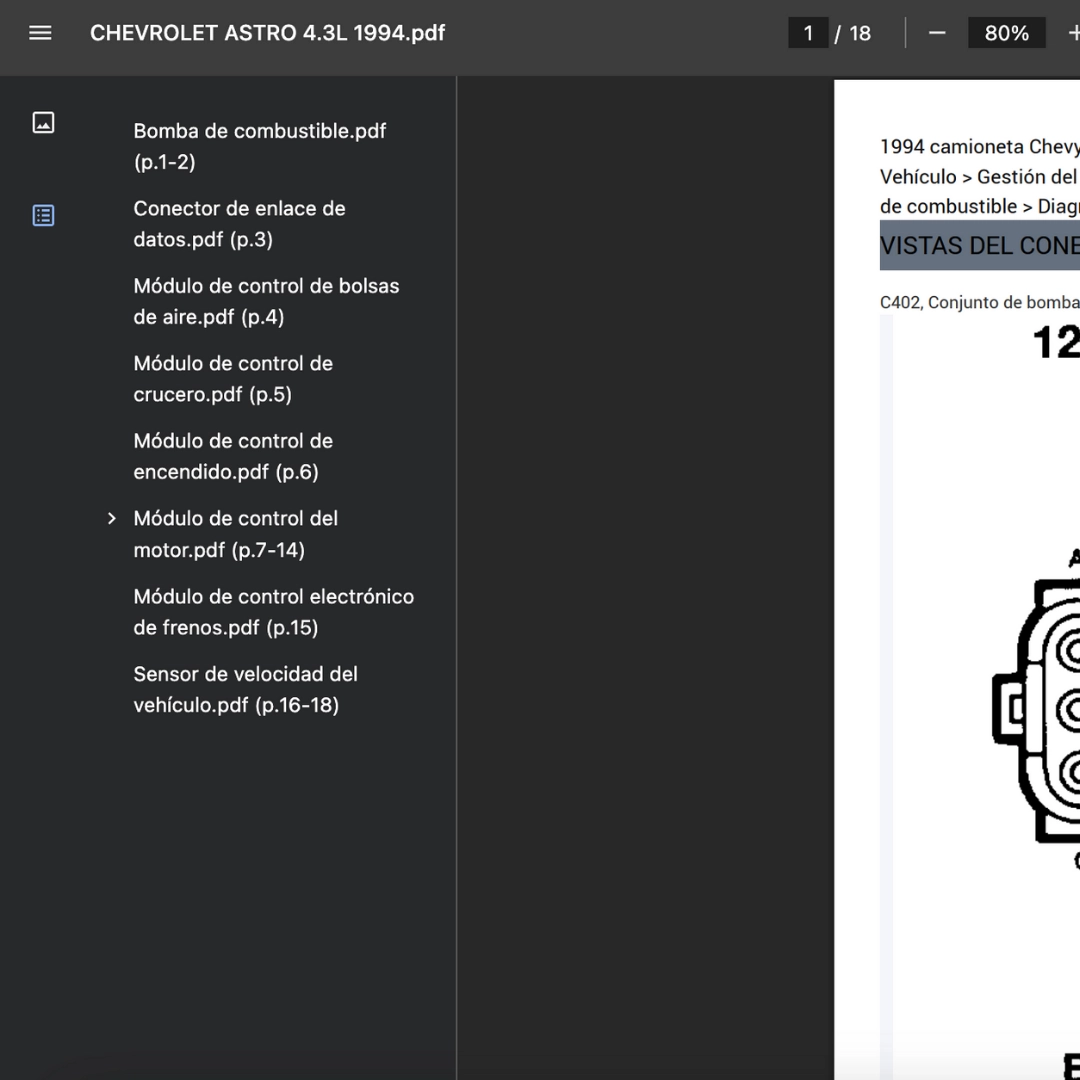The height and width of the screenshot is (1080, 1080).
Task: Open Bomba de combustible.pdf (p.1-2) bookmark
Action: pyautogui.click(x=260, y=146)
